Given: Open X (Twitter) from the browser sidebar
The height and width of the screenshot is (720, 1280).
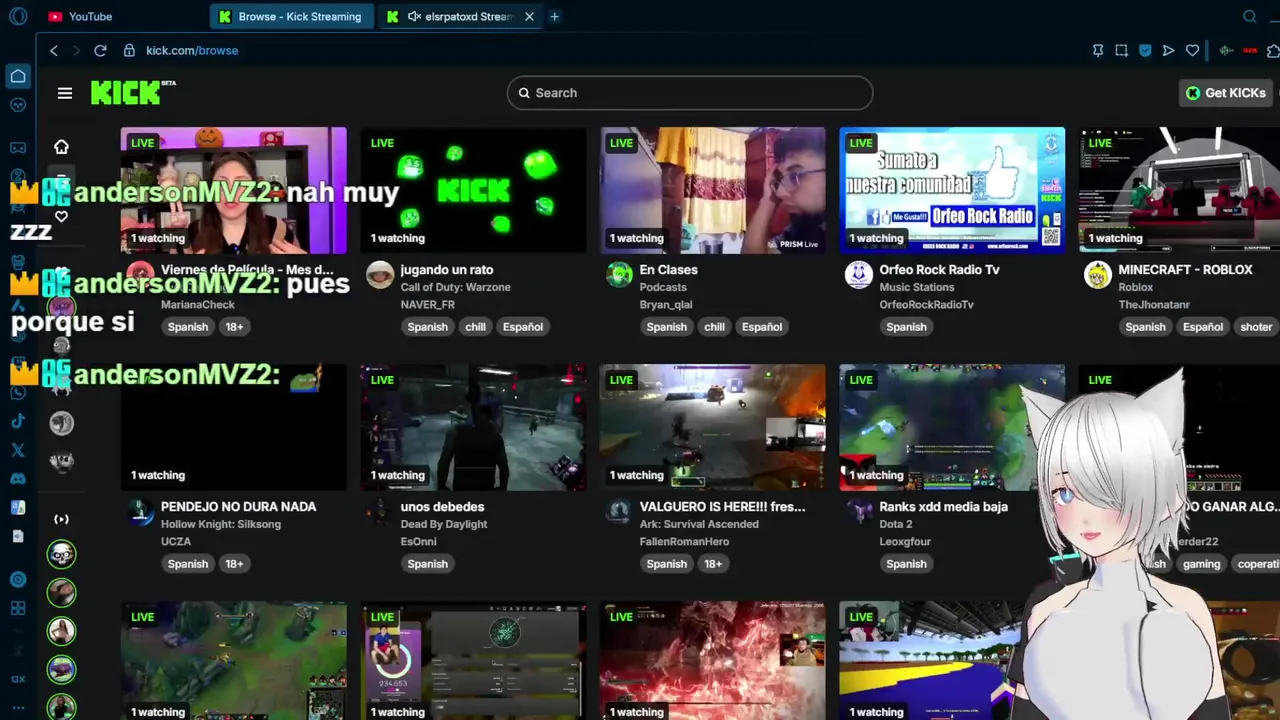Looking at the screenshot, I should 18,451.
